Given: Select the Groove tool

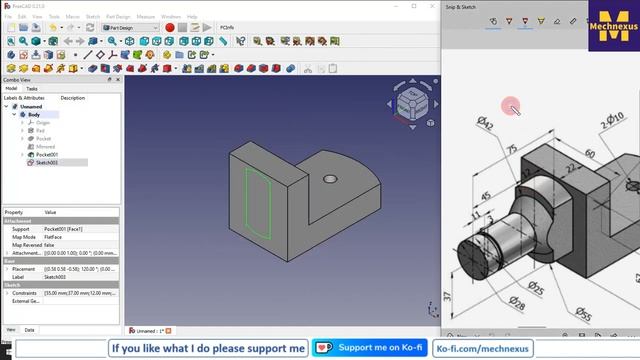Looking at the screenshot, I should click(118, 69).
